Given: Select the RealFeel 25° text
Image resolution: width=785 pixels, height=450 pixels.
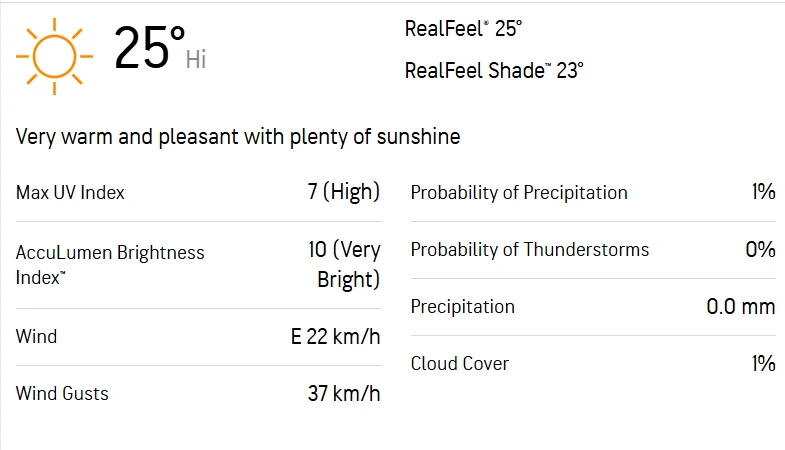Looking at the screenshot, I should (463, 29).
